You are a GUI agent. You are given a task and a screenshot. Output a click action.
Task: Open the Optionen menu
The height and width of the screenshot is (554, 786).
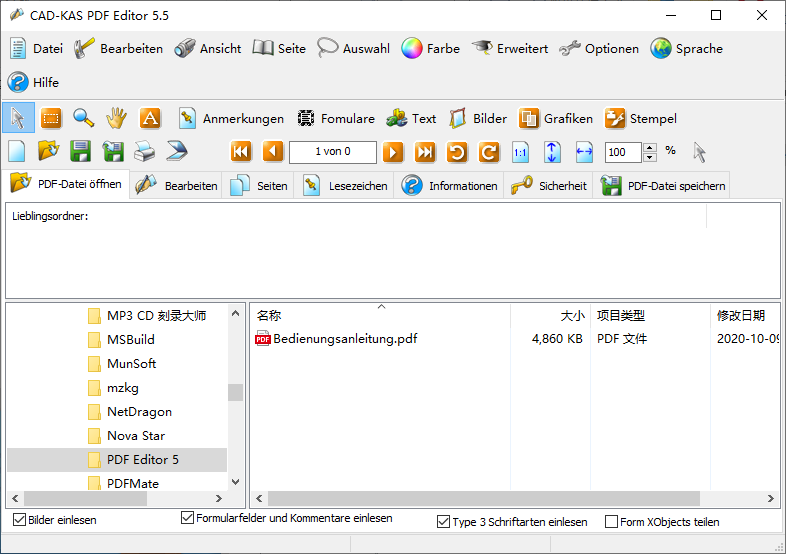(599, 49)
